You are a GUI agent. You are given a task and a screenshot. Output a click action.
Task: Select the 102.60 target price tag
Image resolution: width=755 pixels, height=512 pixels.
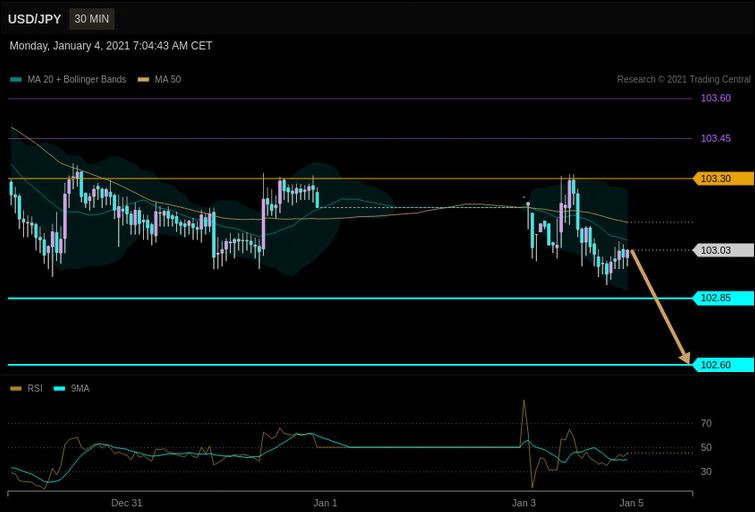723,365
